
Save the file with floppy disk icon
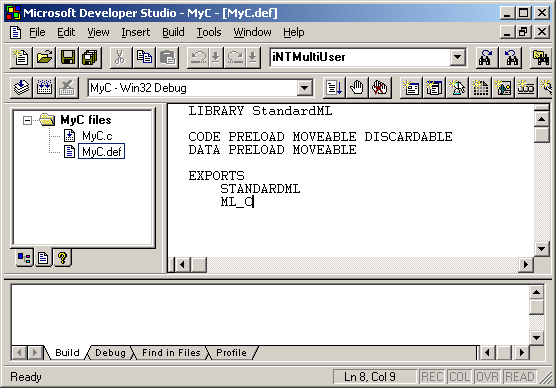click(x=67, y=57)
